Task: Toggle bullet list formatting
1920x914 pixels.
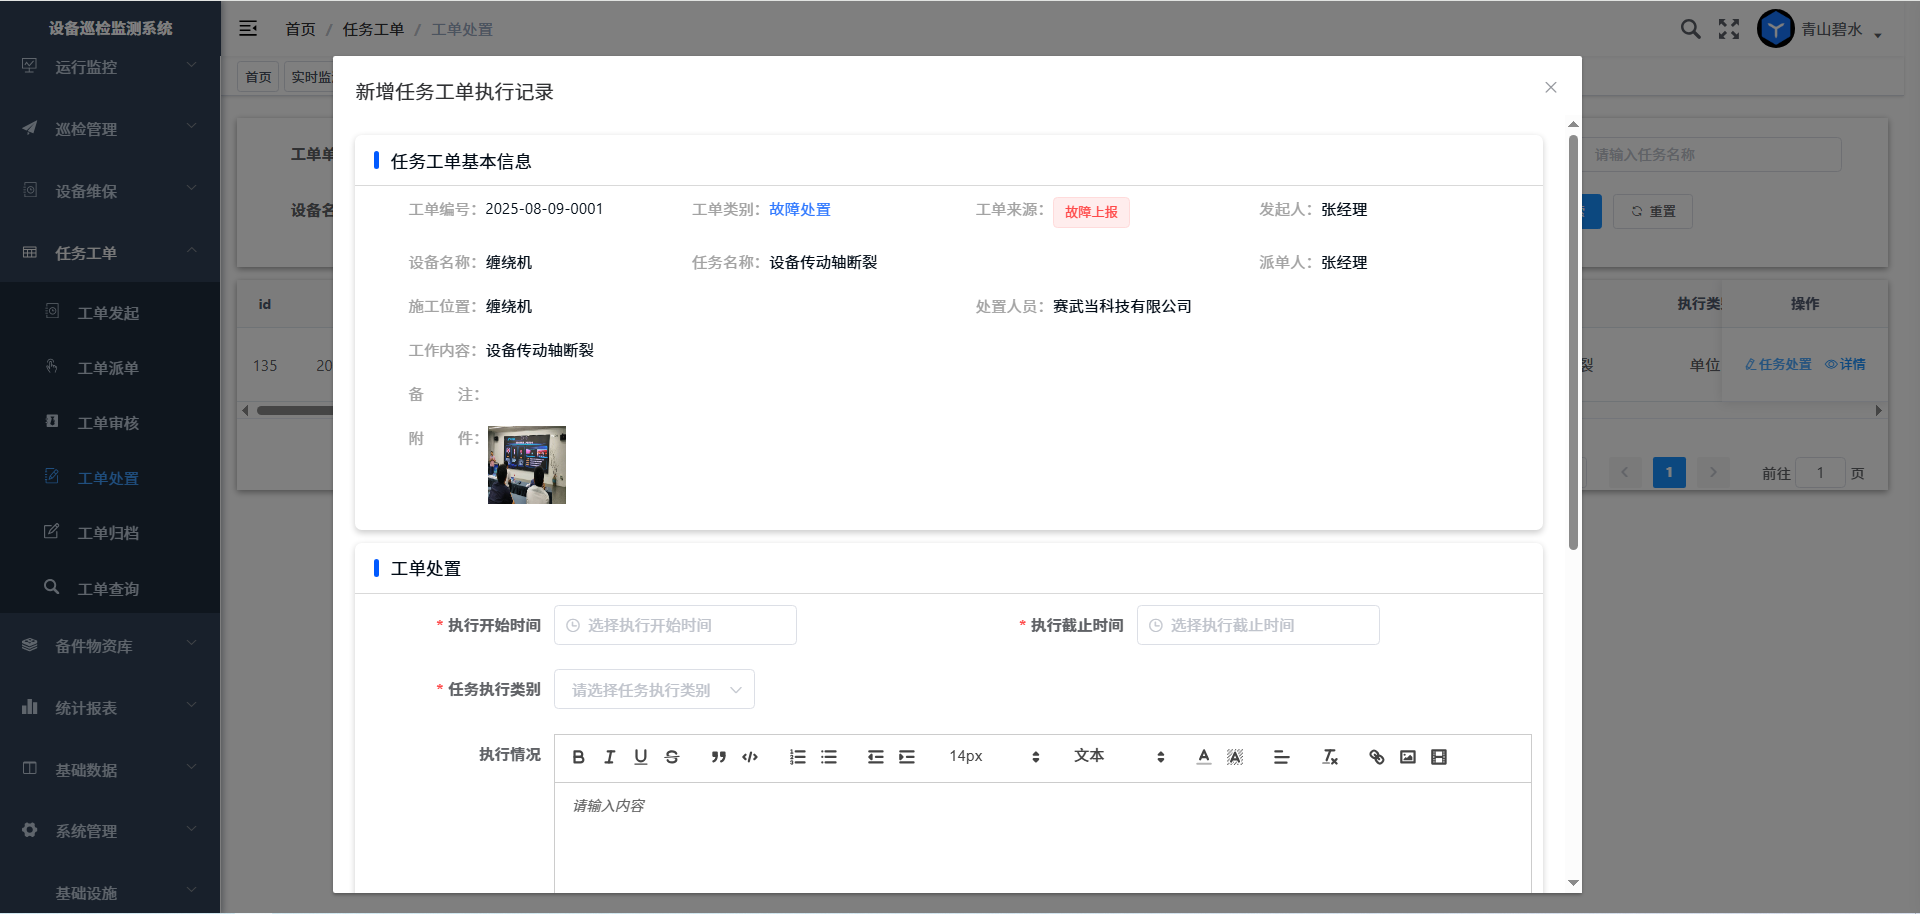Action: click(829, 757)
